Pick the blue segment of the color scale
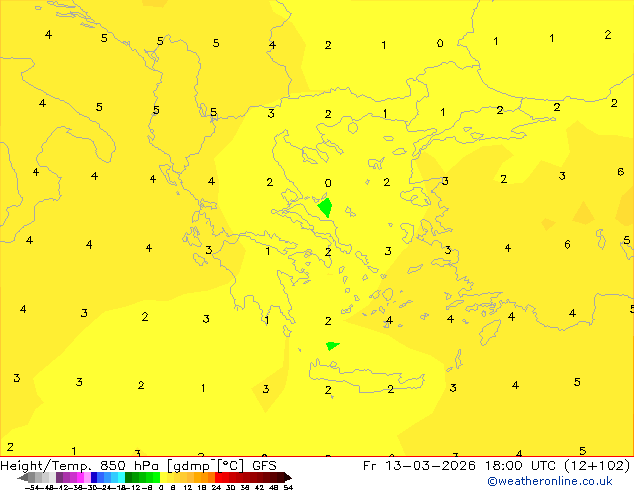Viewport: 634px width, 490px height. tap(99, 477)
